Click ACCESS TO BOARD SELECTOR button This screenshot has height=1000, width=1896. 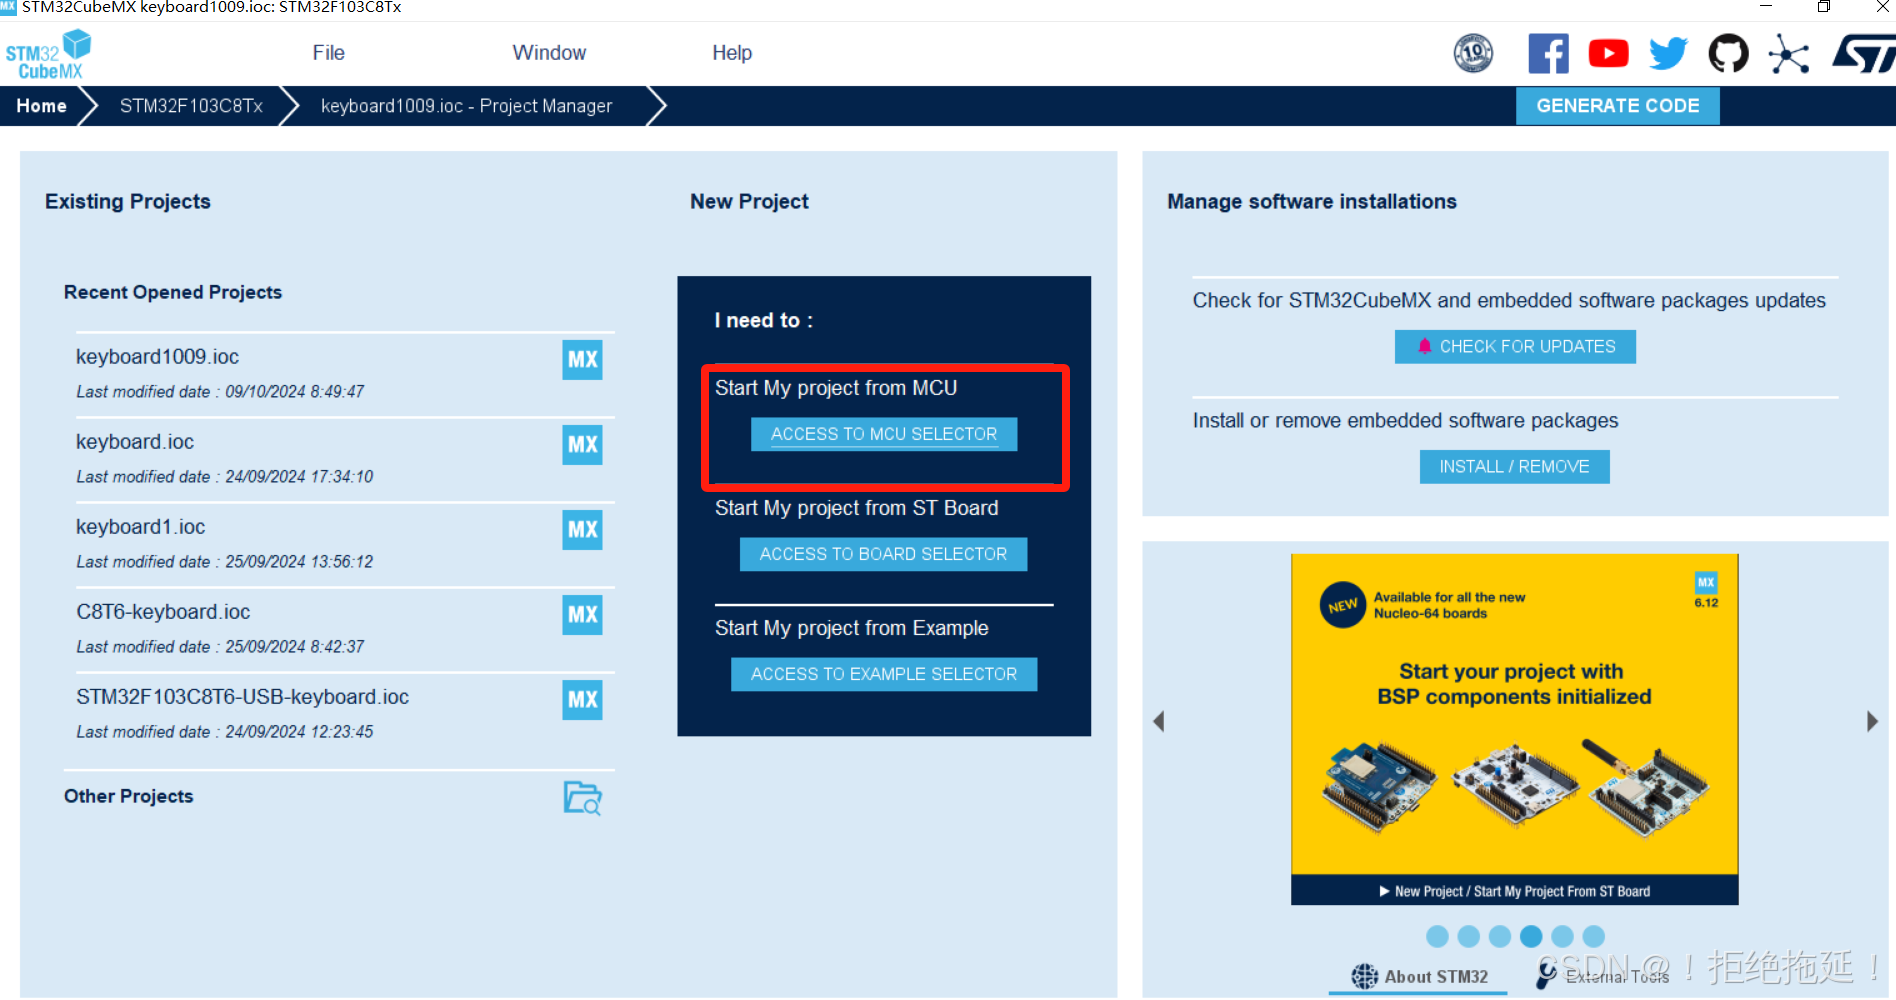(883, 554)
